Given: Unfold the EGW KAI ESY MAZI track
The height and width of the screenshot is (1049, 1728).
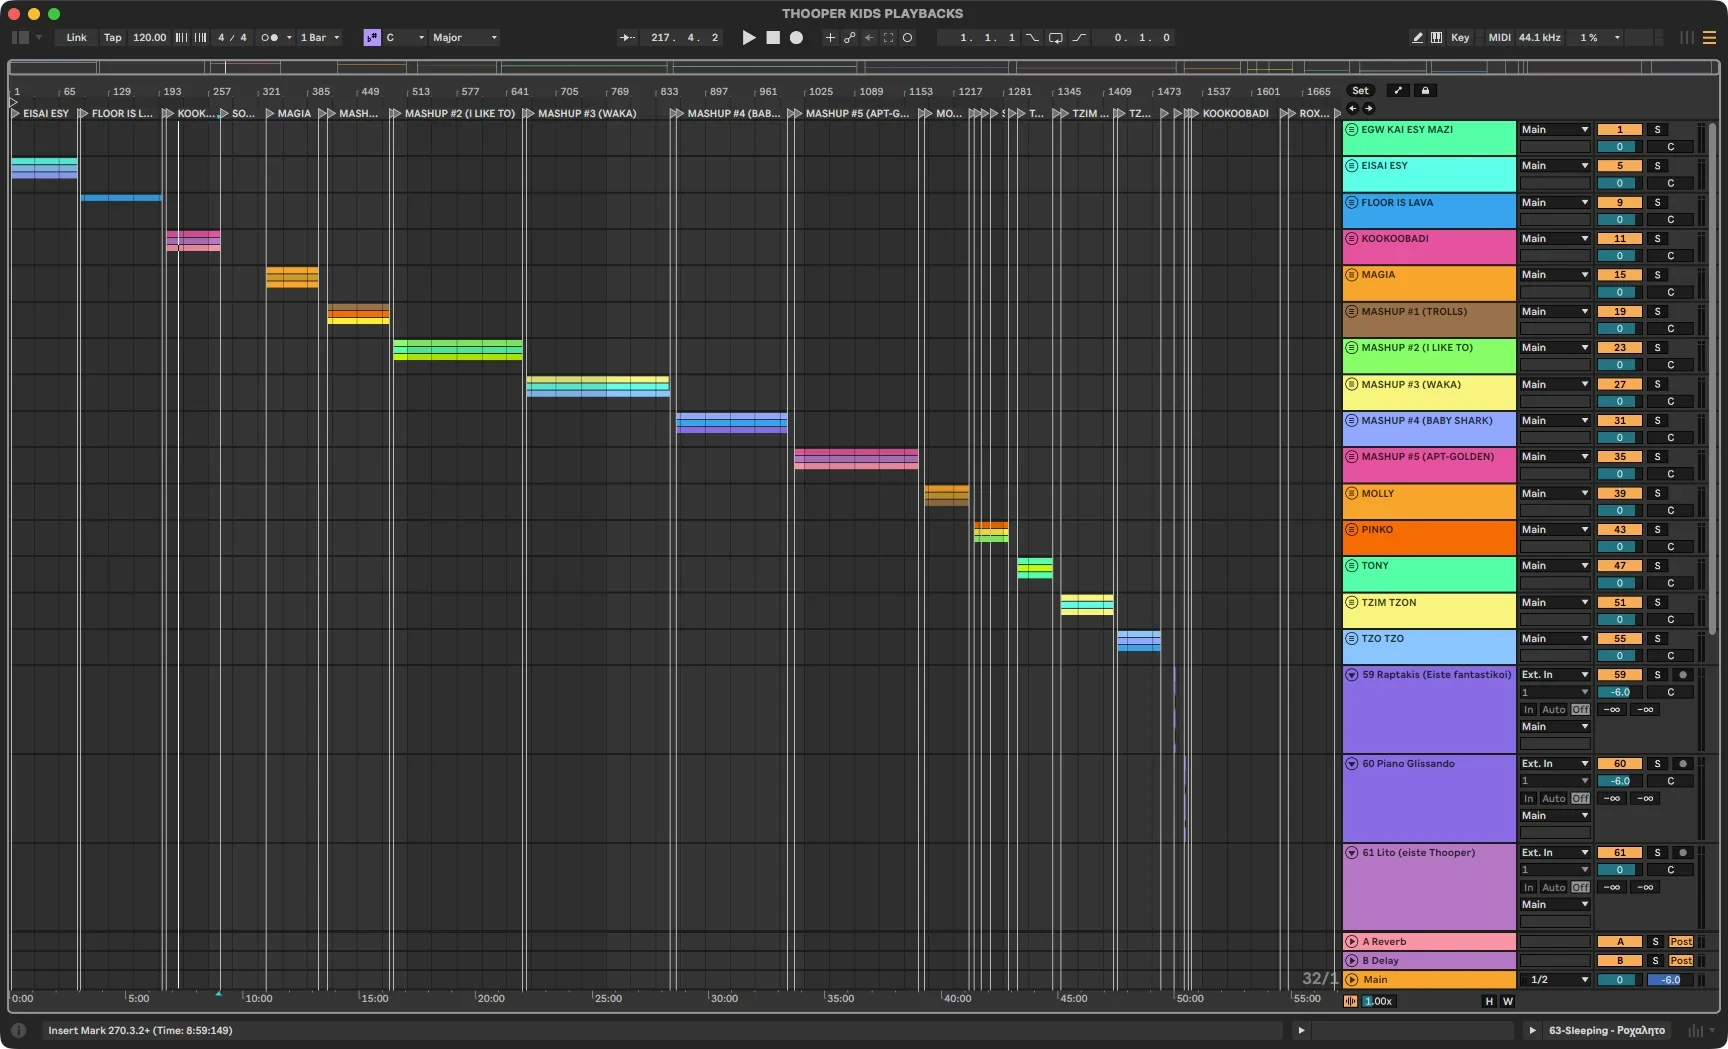Looking at the screenshot, I should 1351,130.
